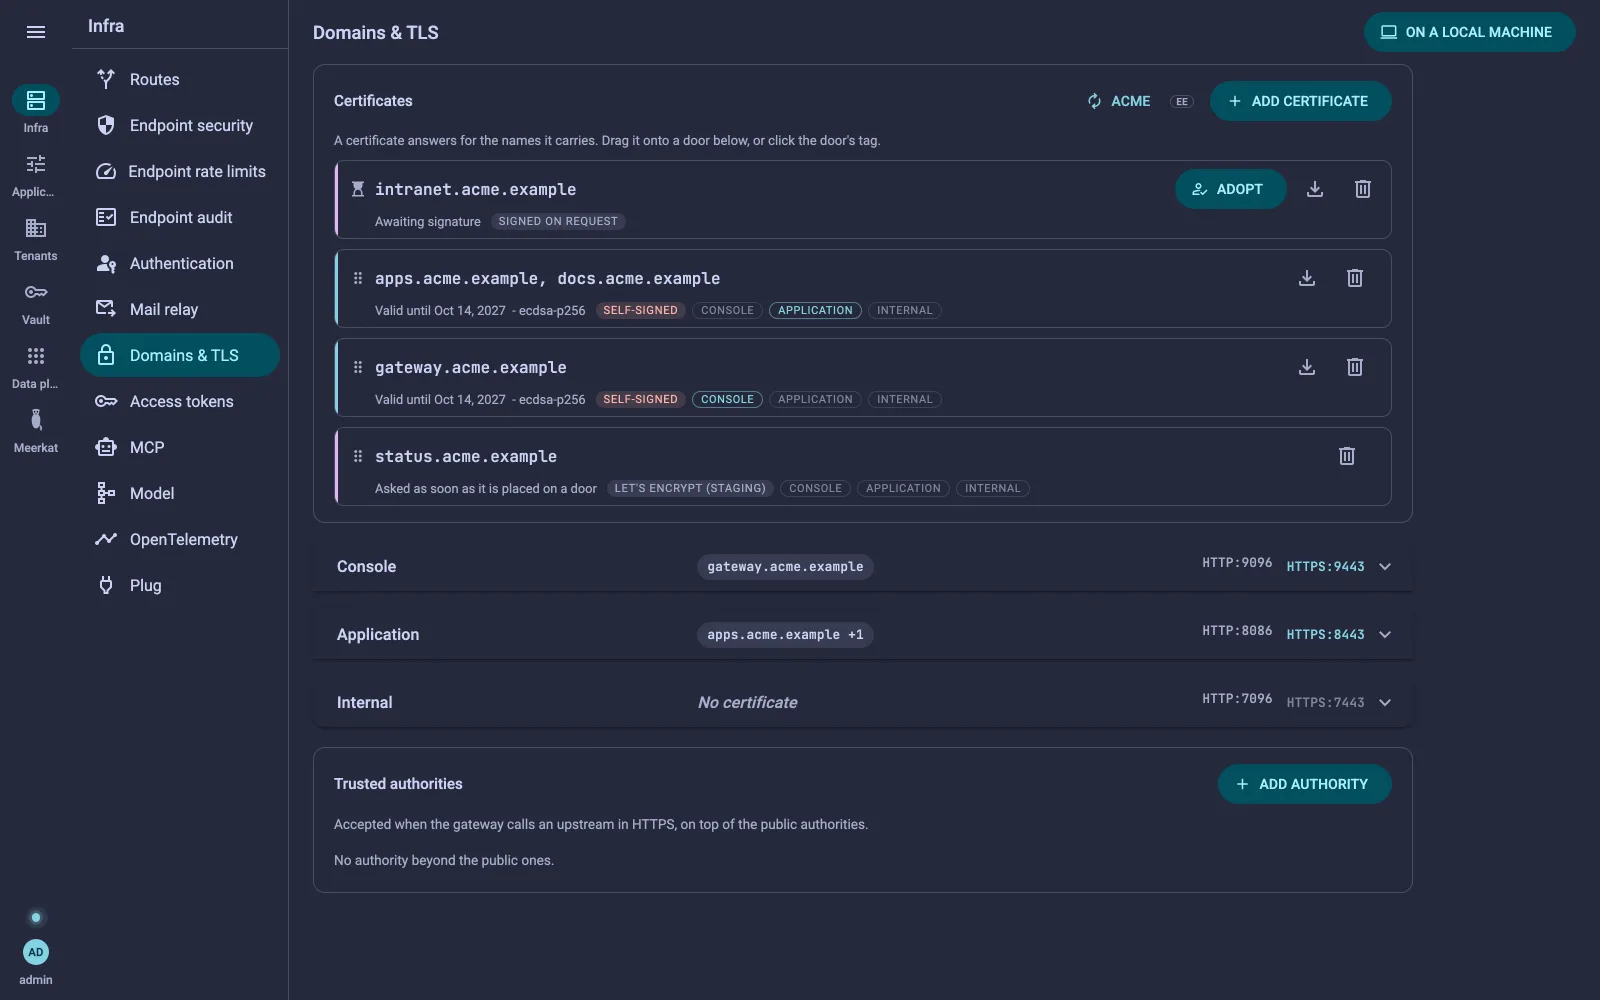Delete the gateway.acme.example certificate
Screen dimensions: 1600x1000
[1355, 367]
